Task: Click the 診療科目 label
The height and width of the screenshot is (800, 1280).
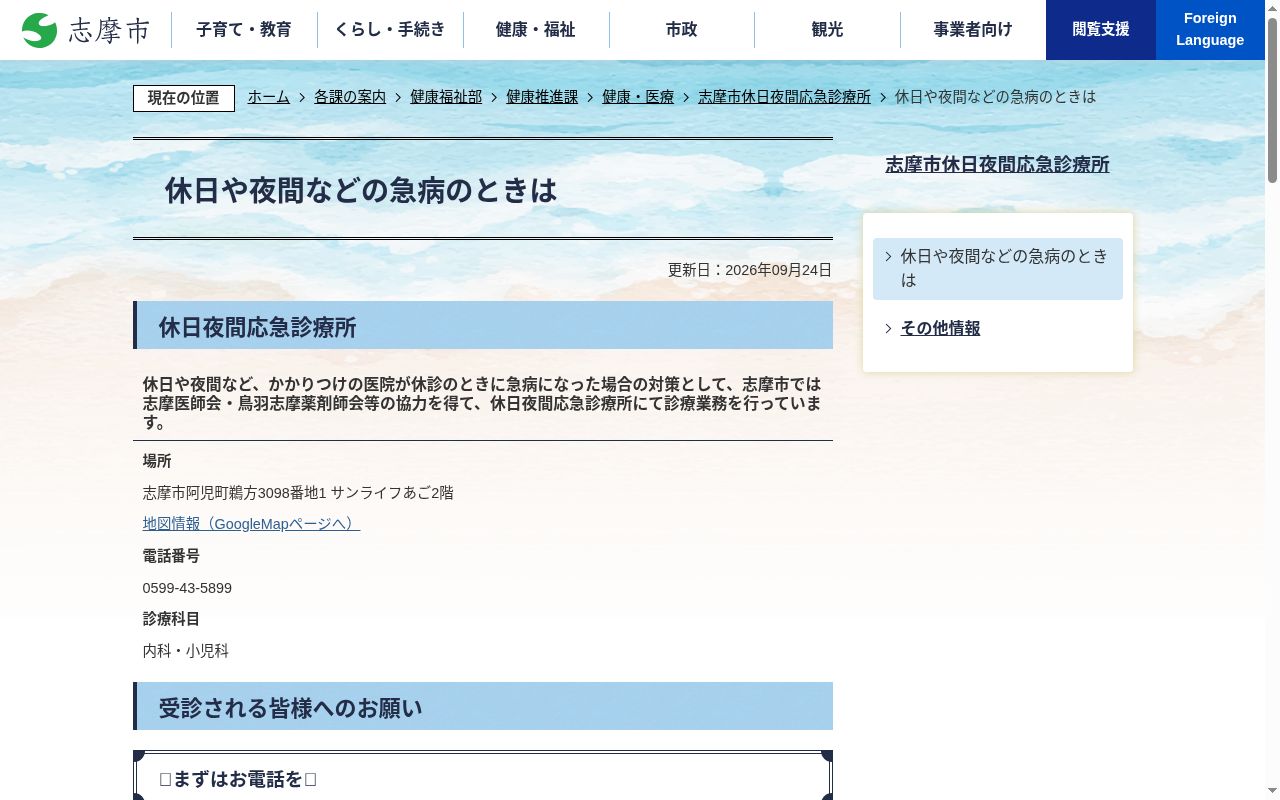Action: coord(171,619)
